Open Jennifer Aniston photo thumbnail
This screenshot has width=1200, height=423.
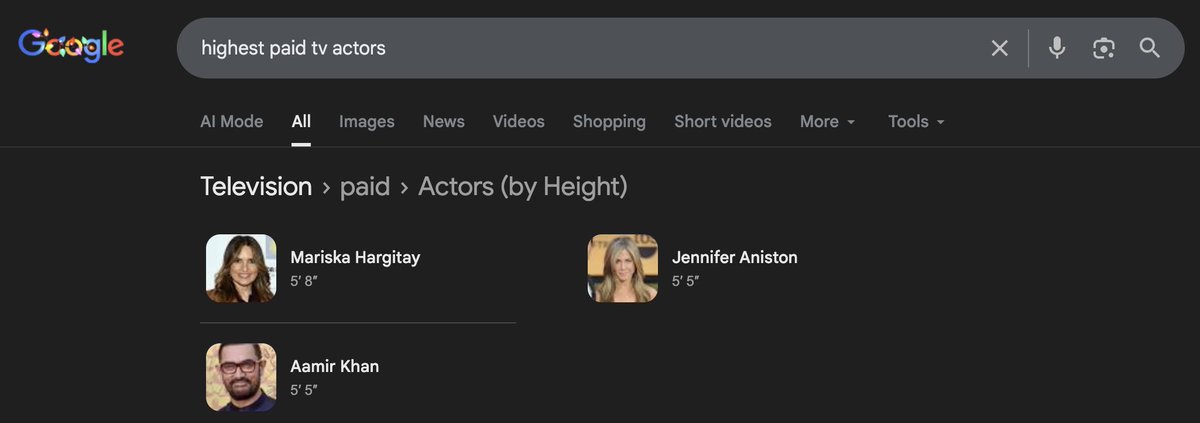click(x=623, y=268)
